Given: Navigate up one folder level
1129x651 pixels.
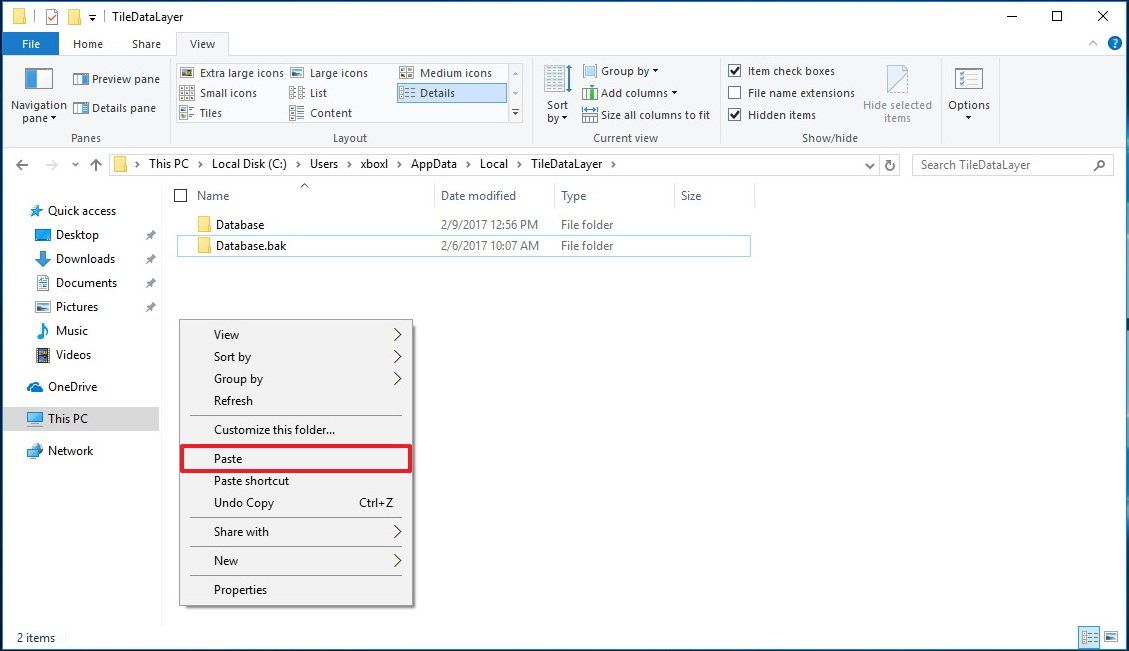Looking at the screenshot, I should pyautogui.click(x=94, y=163).
